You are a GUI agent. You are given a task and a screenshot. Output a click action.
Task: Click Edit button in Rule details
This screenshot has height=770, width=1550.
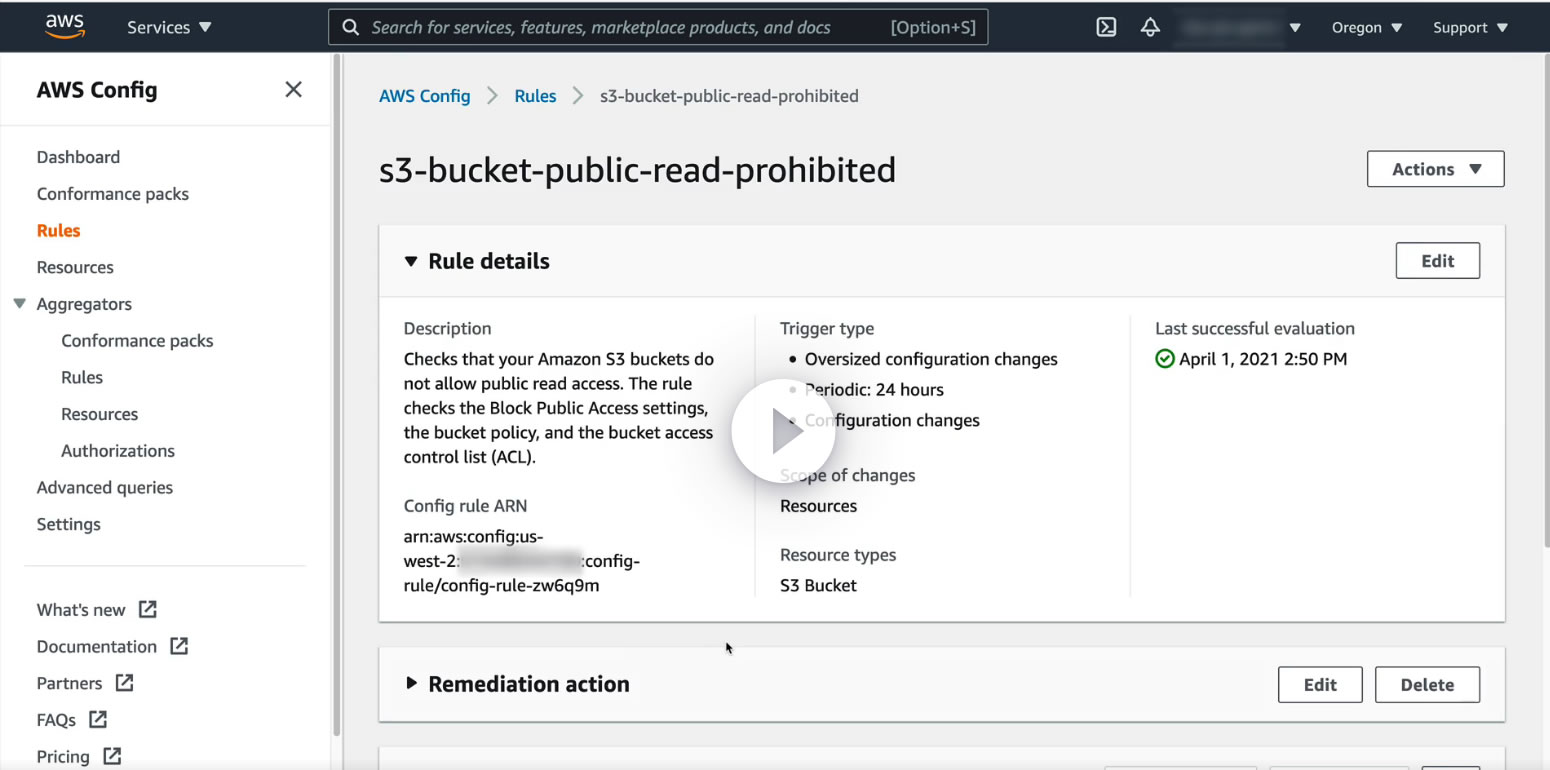click(x=1437, y=261)
